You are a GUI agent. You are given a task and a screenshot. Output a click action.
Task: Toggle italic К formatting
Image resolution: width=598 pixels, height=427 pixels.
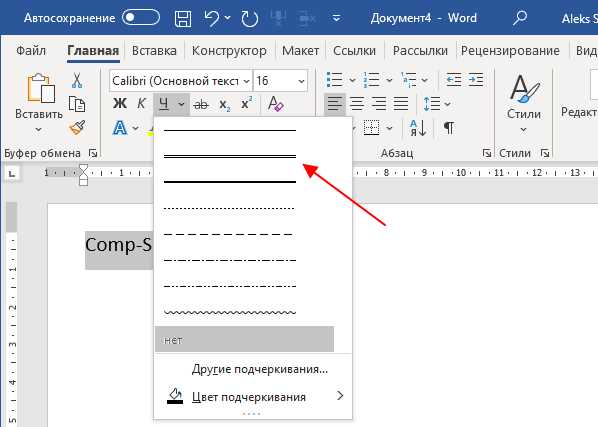pyautogui.click(x=141, y=103)
